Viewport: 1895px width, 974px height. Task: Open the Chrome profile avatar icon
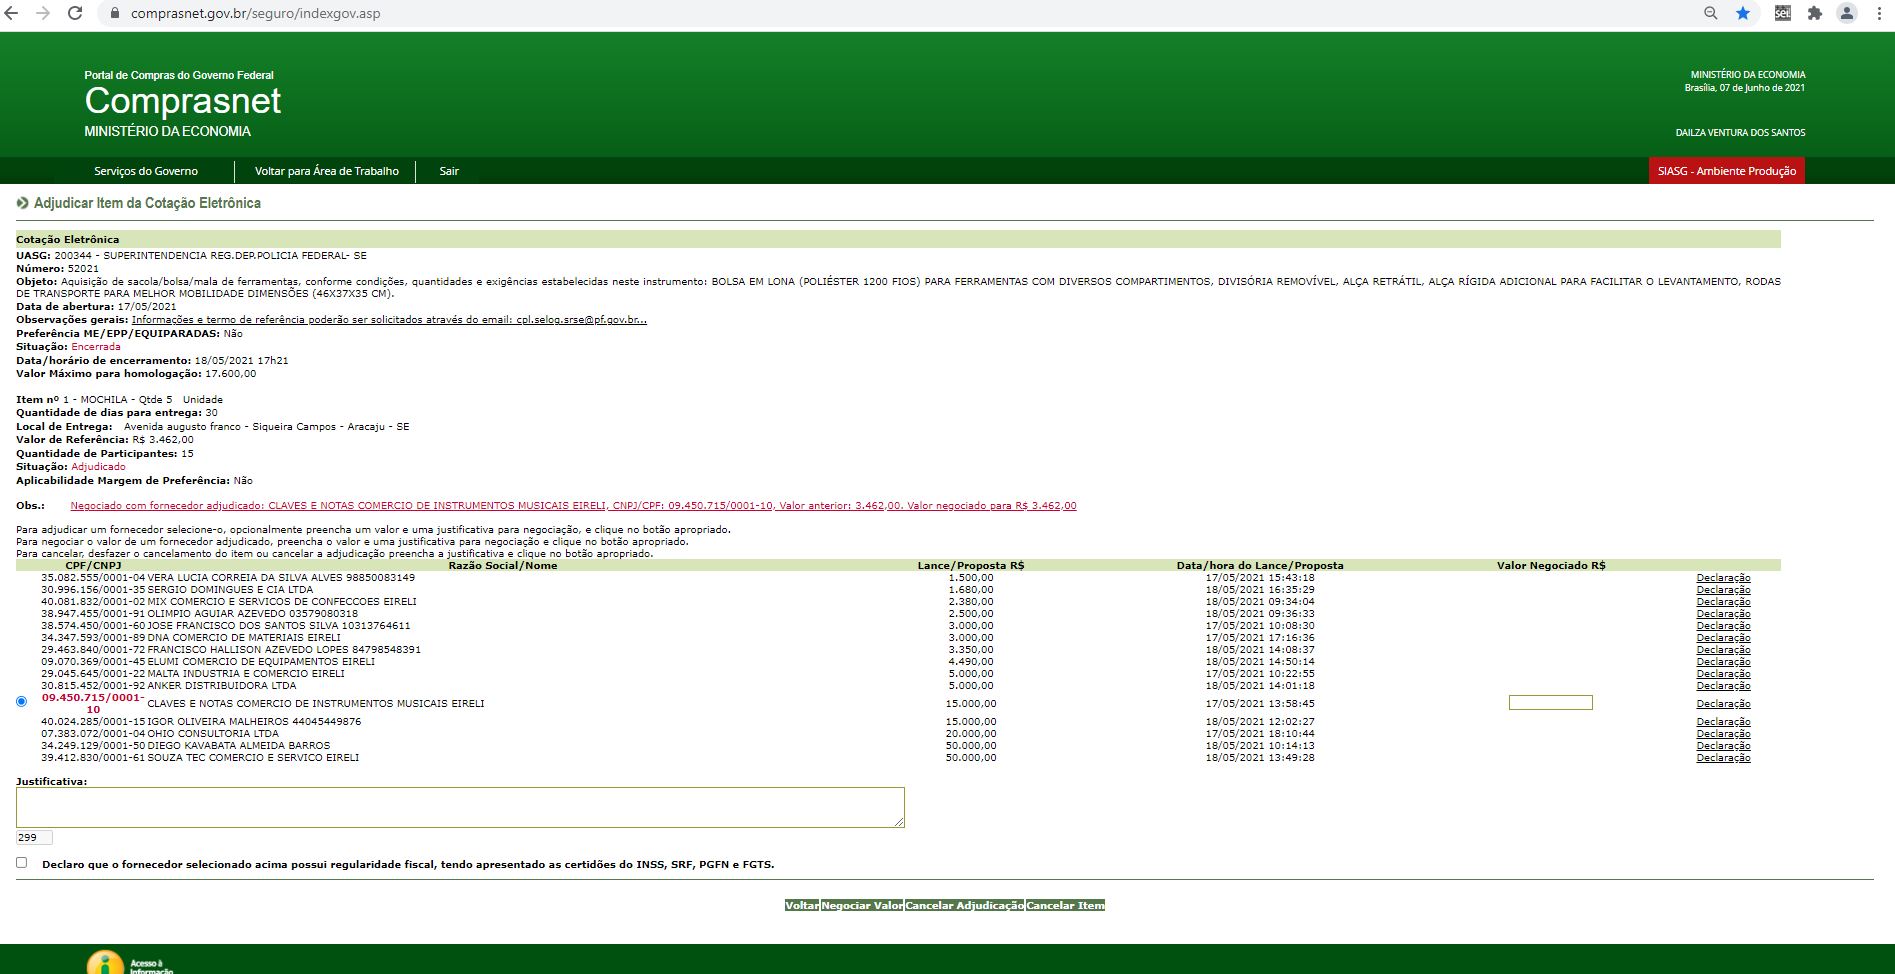(x=1847, y=13)
